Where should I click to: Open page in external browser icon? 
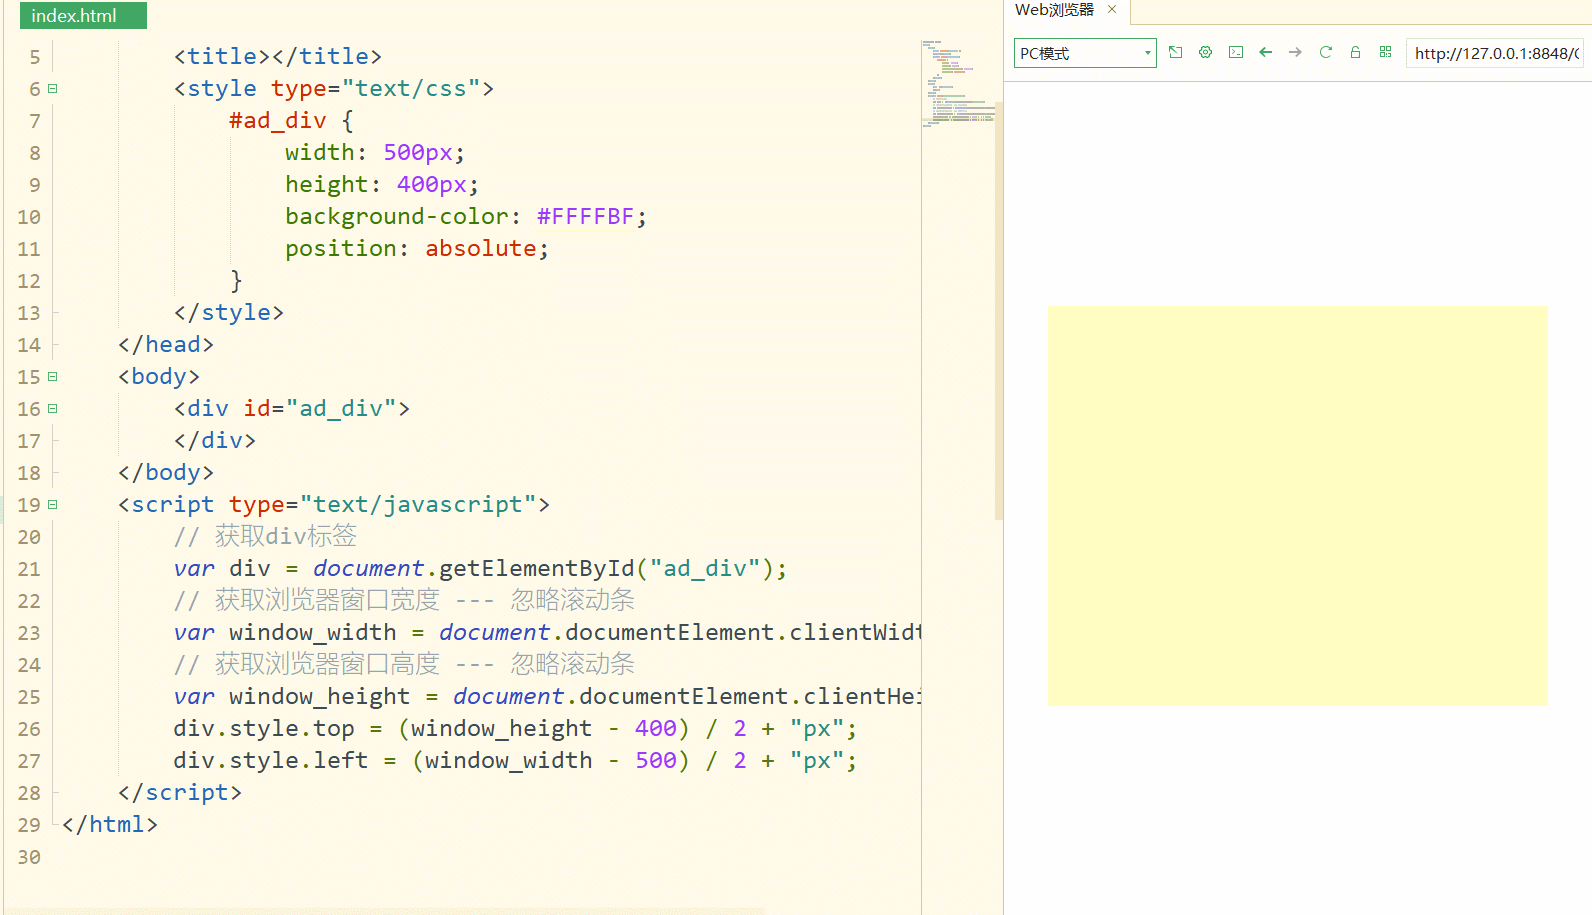pyautogui.click(x=1176, y=52)
